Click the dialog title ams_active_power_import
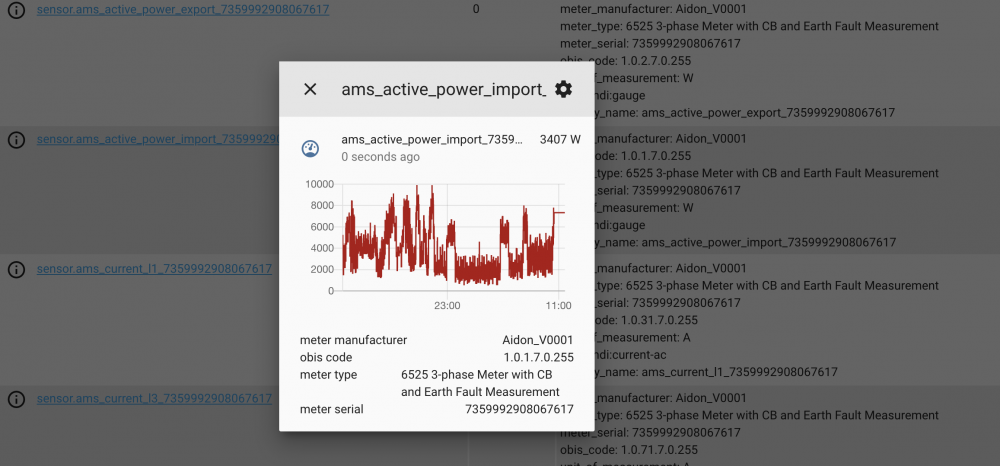Screen dimensions: 1000x466 click(x=443, y=89)
